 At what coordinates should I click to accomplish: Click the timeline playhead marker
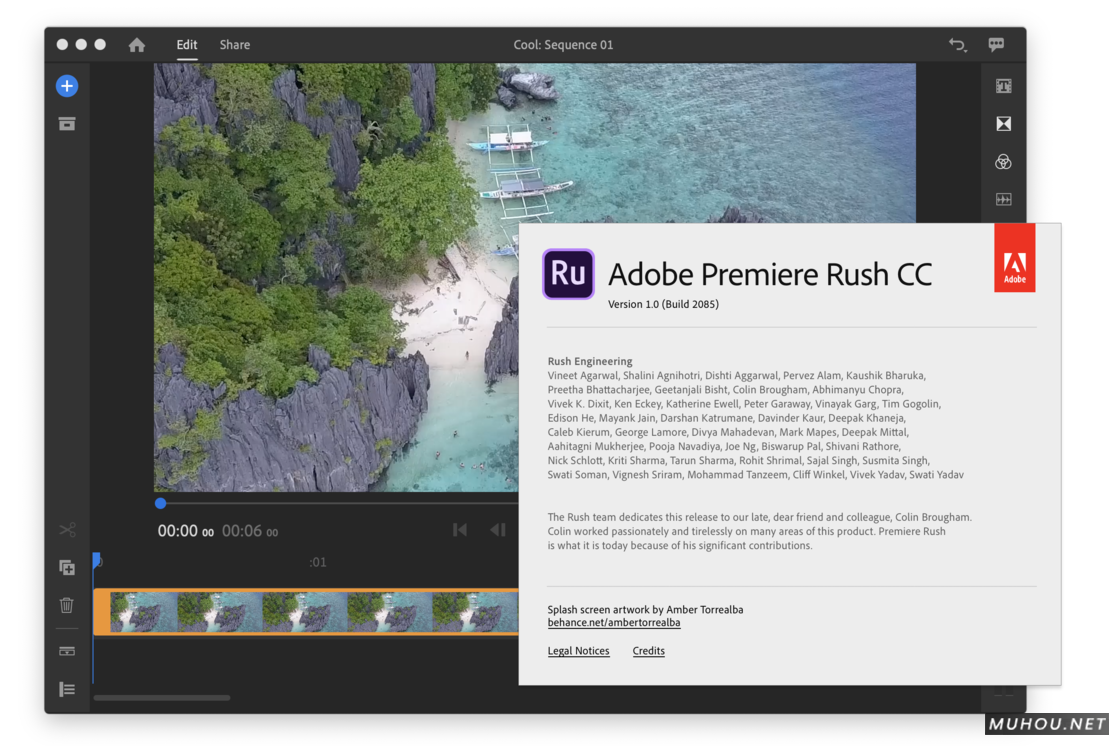coord(96,560)
